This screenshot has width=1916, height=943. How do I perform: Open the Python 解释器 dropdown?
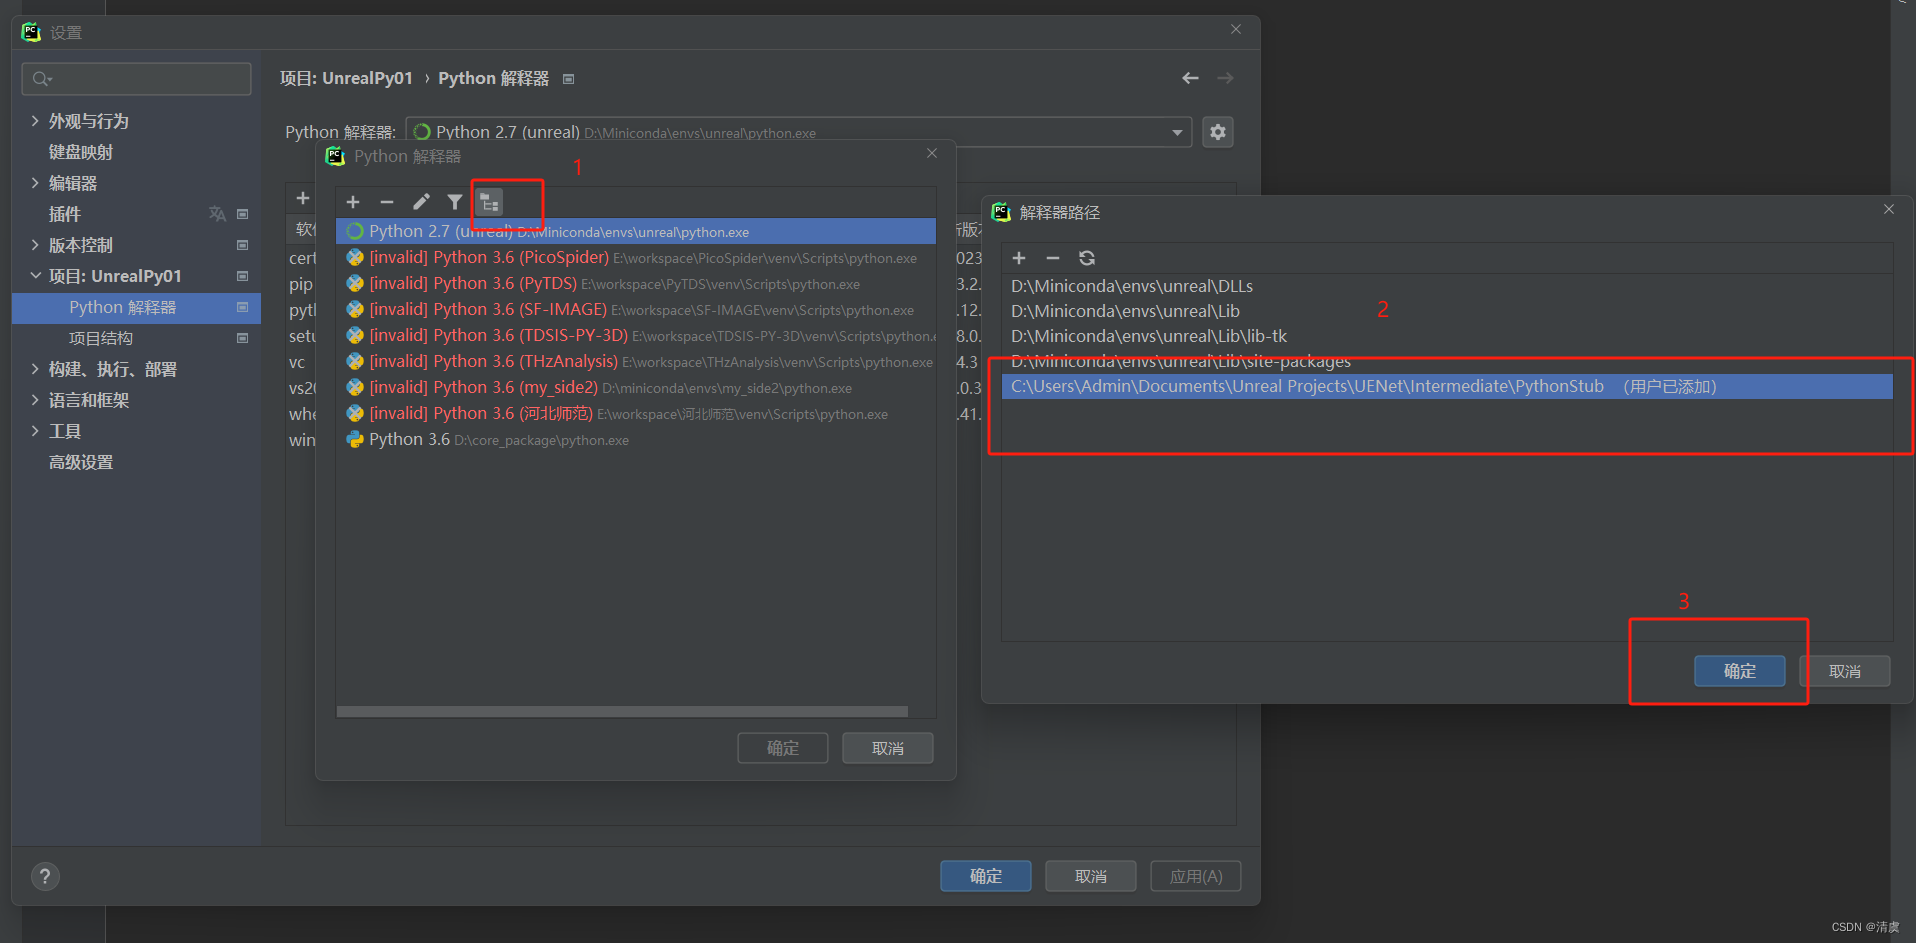click(1176, 131)
